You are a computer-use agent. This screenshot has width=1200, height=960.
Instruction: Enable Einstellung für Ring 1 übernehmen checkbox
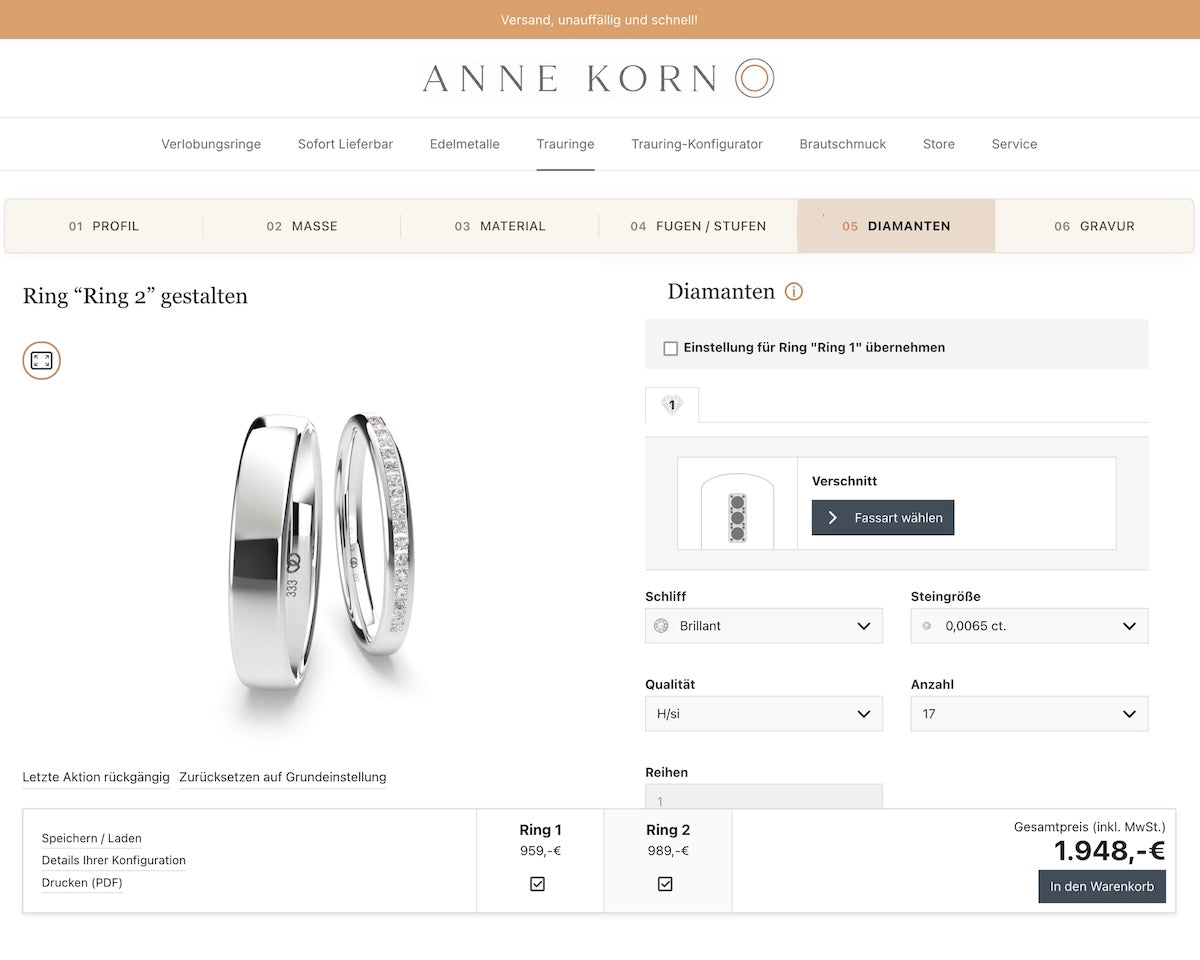pos(671,348)
